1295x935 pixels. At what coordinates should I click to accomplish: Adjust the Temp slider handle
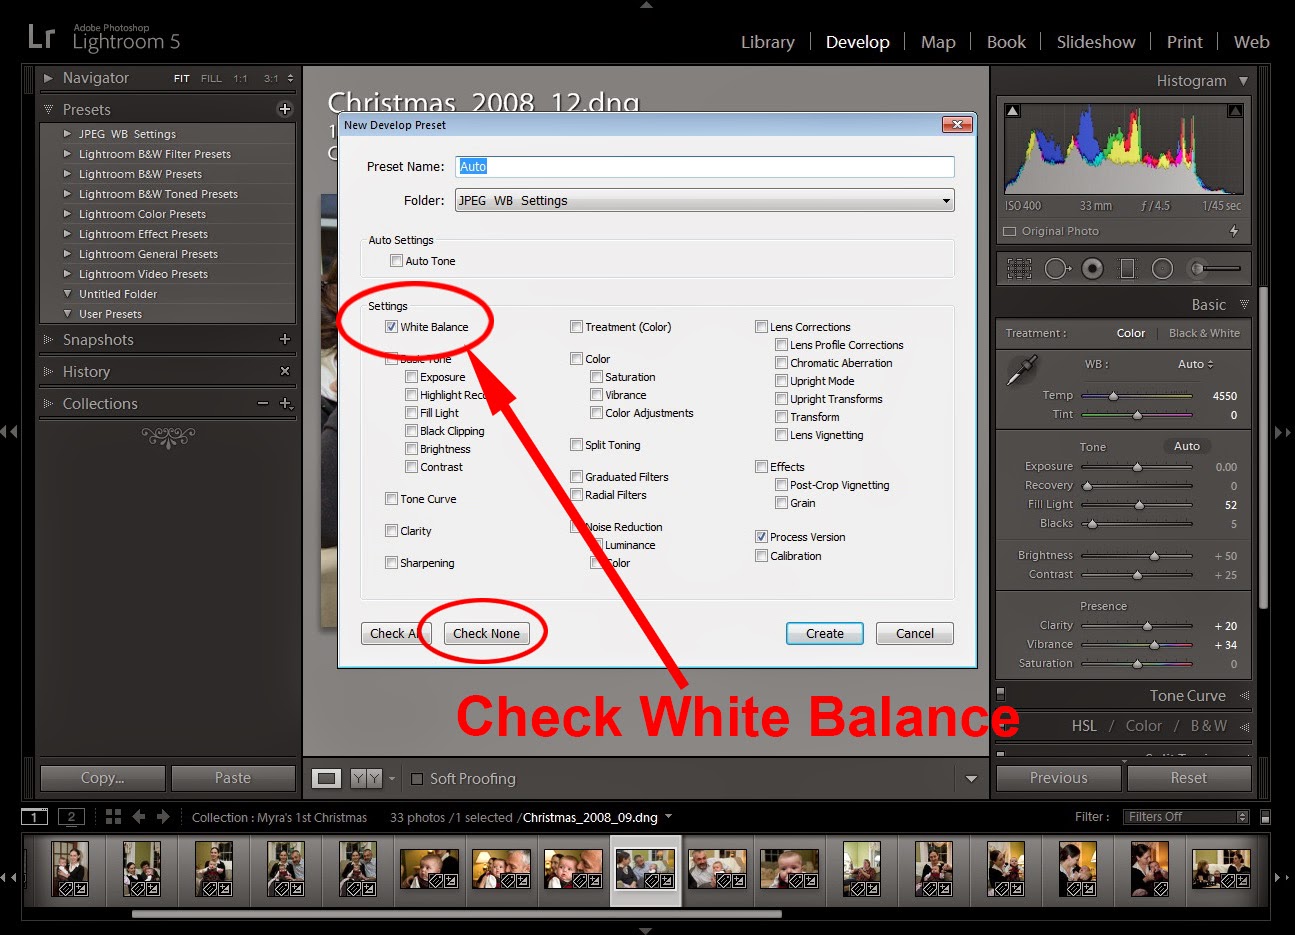coord(1113,396)
